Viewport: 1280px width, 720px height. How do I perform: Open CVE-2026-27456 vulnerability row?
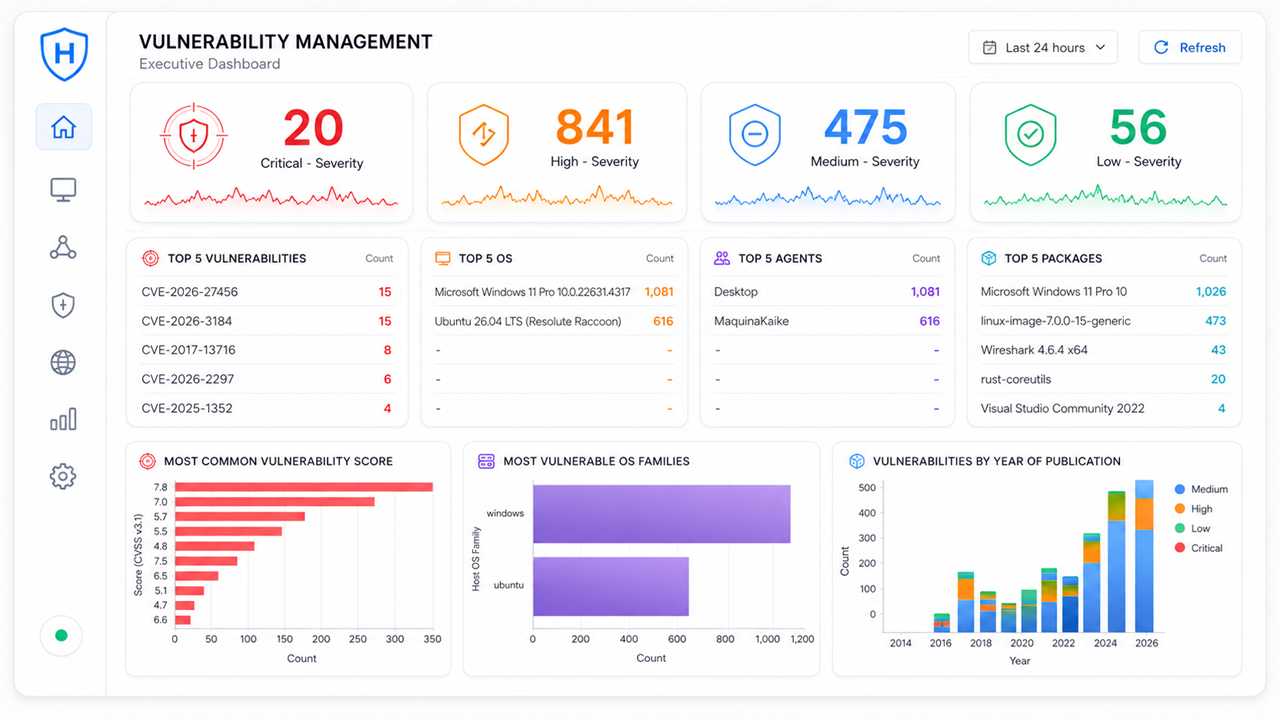point(267,292)
